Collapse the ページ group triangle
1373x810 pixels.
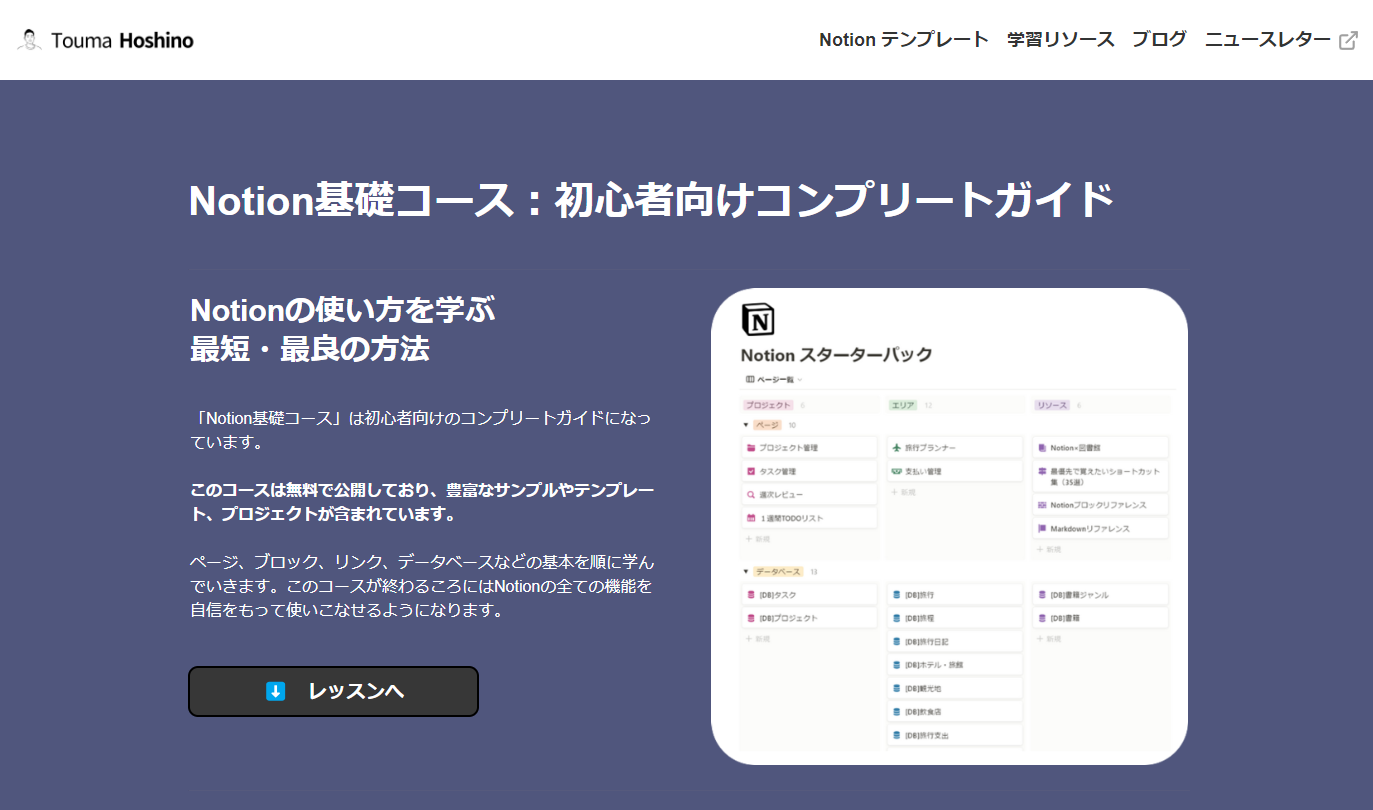(x=745, y=425)
